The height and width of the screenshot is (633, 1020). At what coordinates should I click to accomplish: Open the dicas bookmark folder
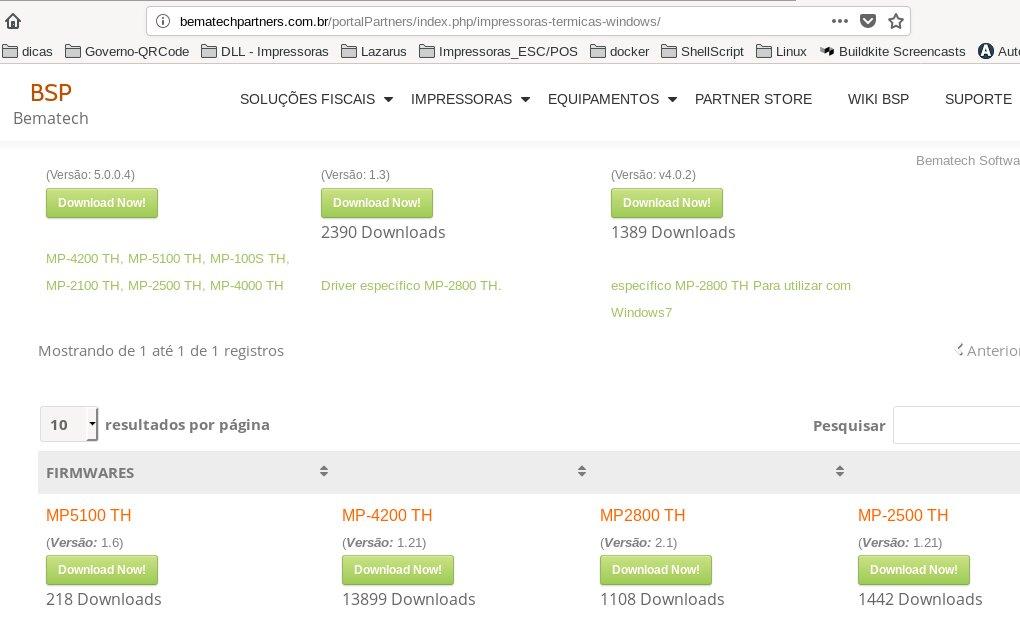click(x=27, y=51)
